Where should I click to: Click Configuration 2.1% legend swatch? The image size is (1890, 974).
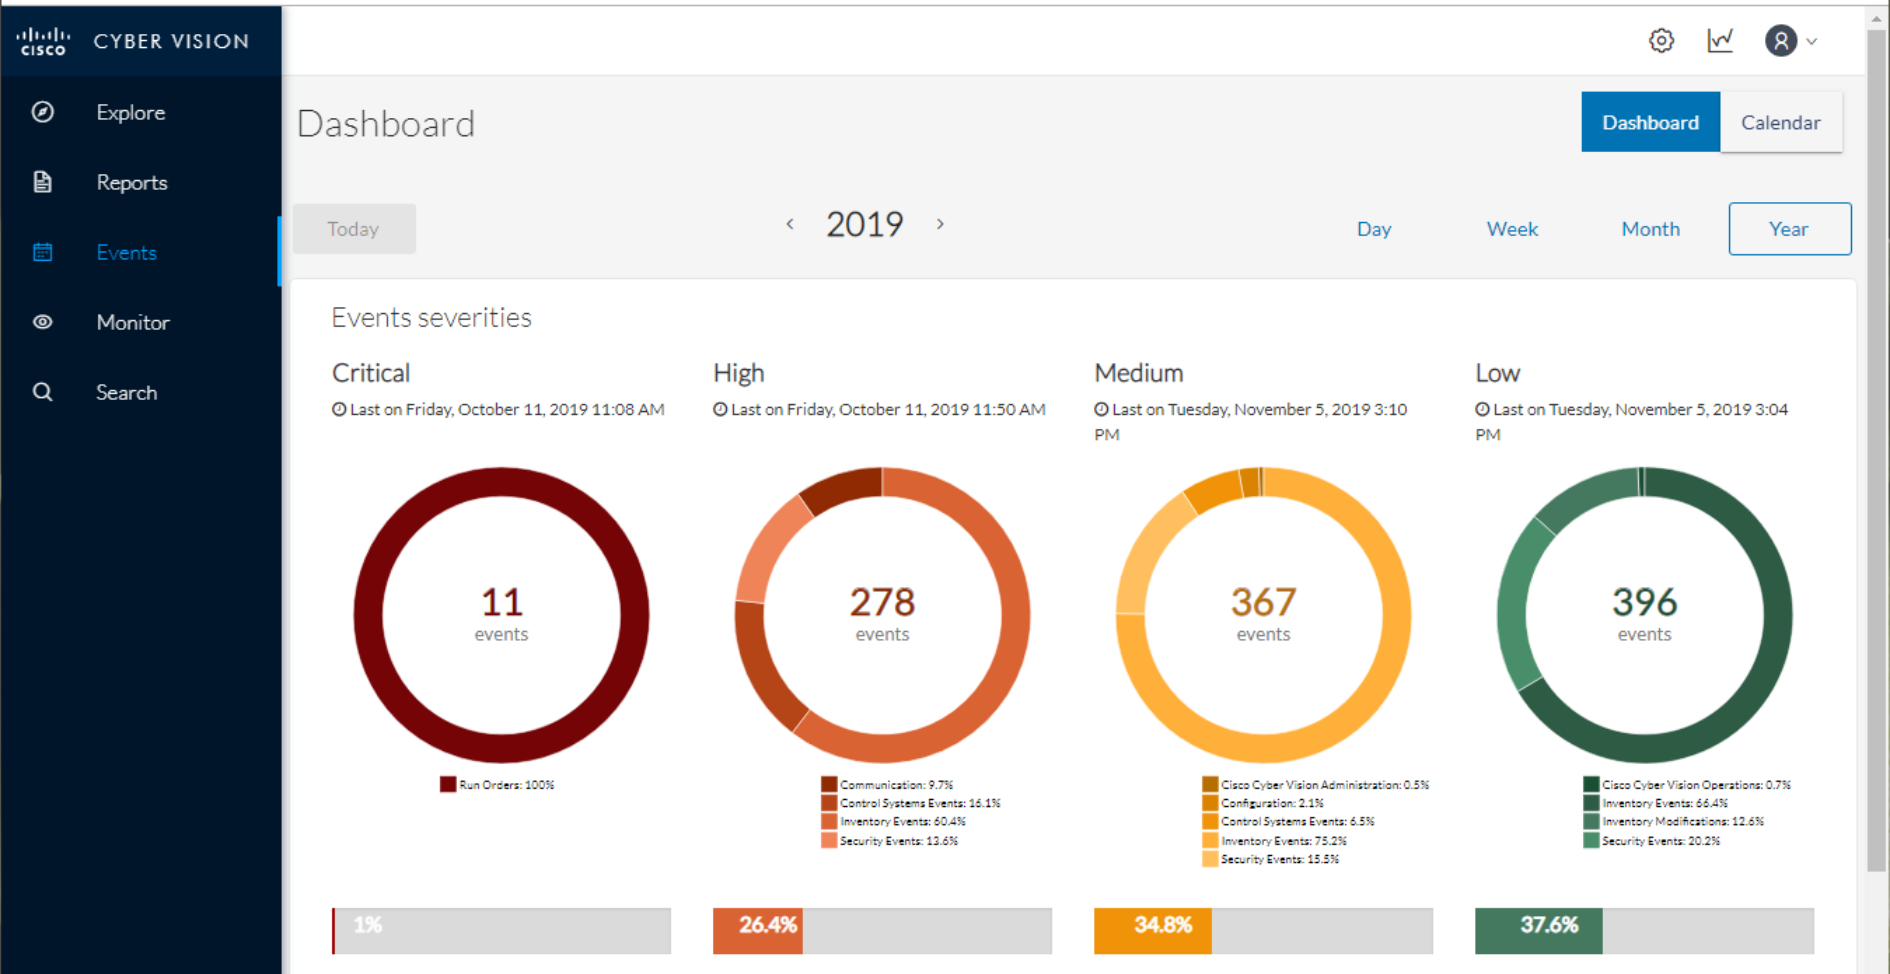[1210, 803]
